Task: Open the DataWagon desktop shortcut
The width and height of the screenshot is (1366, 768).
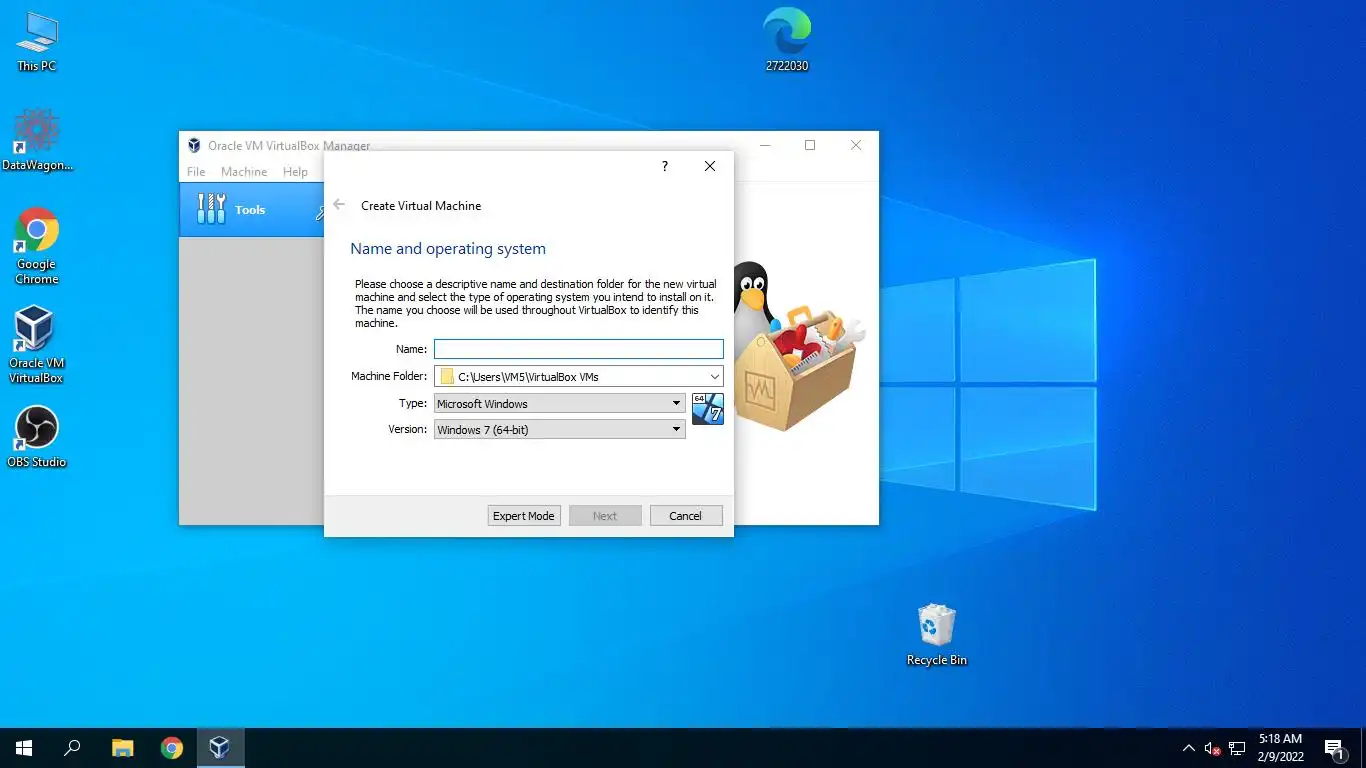Action: pyautogui.click(x=37, y=140)
